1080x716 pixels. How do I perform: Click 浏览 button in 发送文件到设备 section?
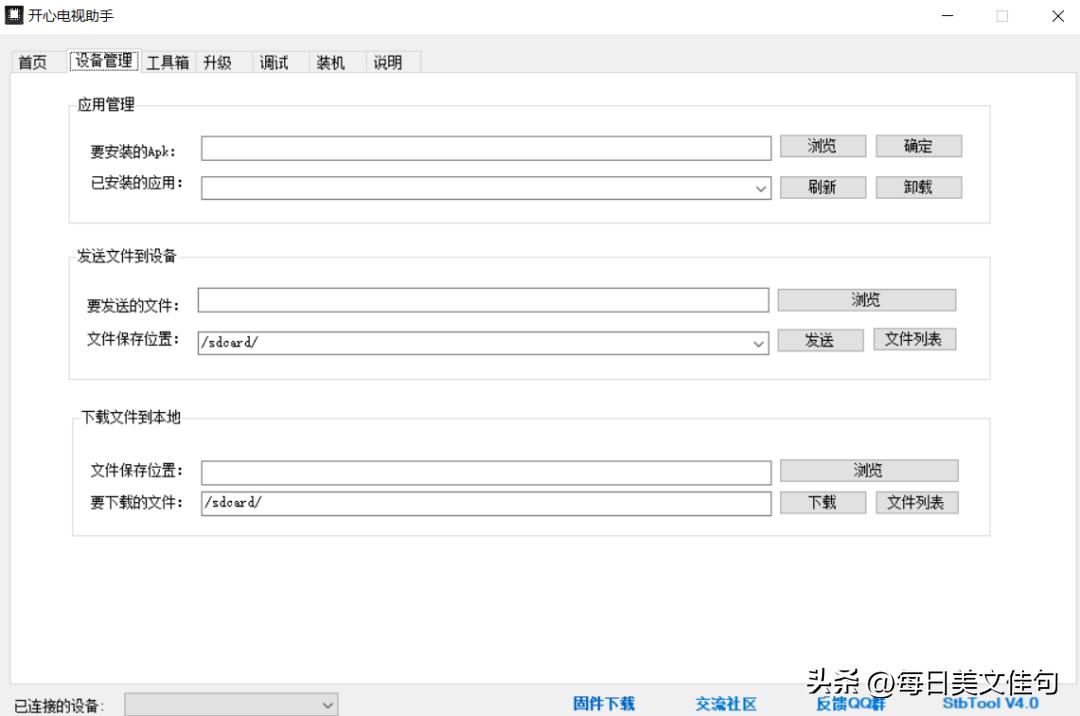pyautogui.click(x=866, y=299)
